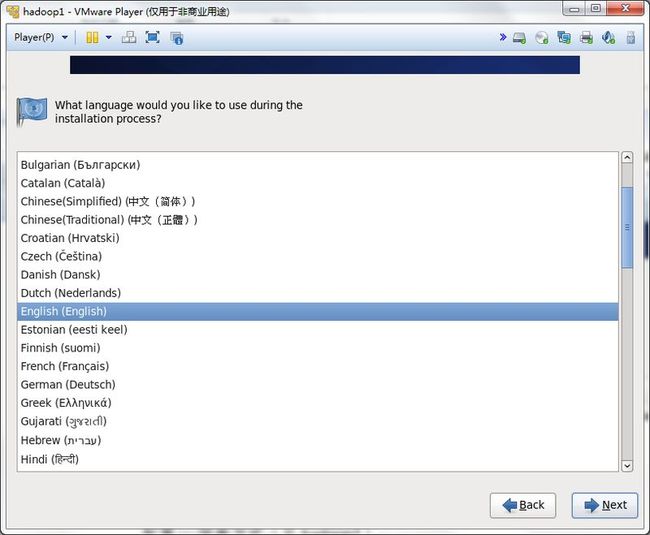Pick Gujarati from the language list
Image resolution: width=650 pixels, height=535 pixels.
[318, 421]
